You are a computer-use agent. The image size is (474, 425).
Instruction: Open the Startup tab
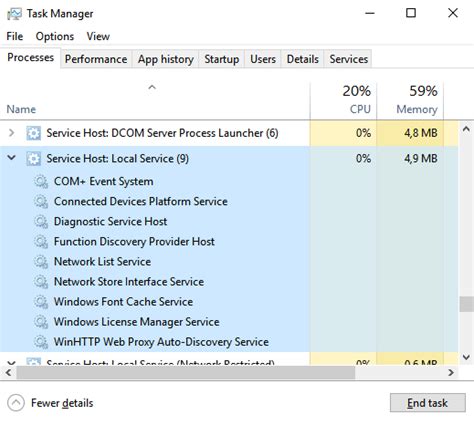click(x=222, y=59)
